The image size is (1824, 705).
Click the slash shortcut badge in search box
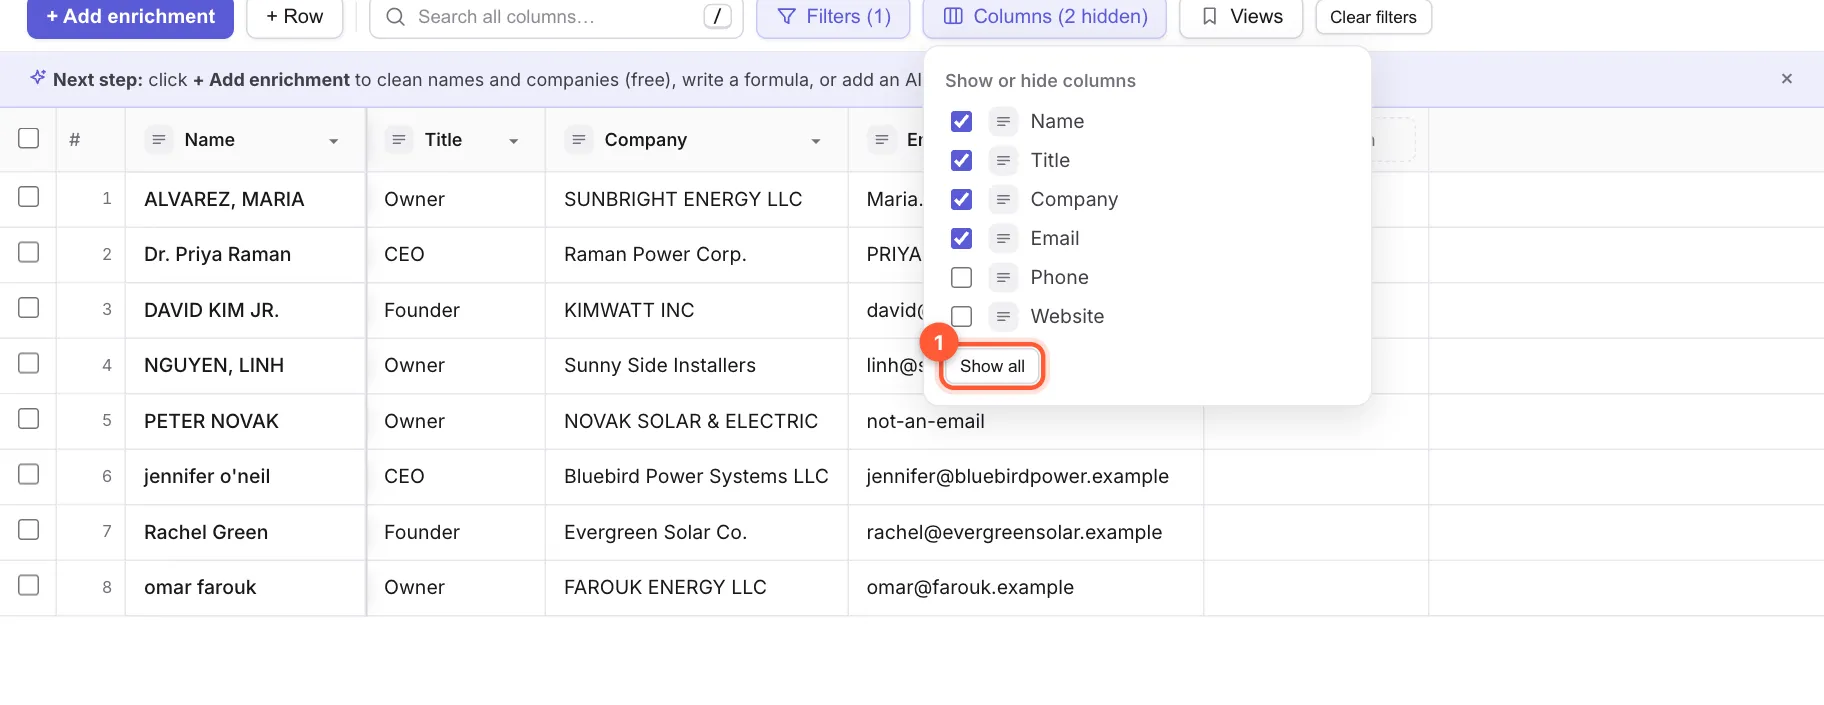[x=717, y=17]
